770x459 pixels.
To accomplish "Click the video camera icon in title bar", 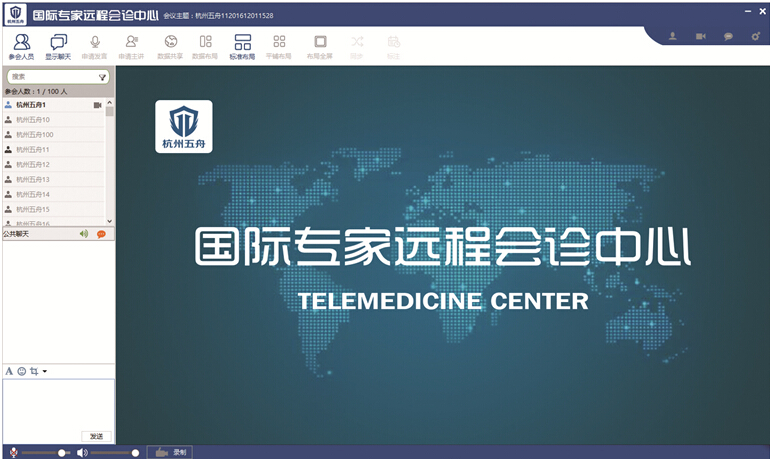I will [701, 37].
